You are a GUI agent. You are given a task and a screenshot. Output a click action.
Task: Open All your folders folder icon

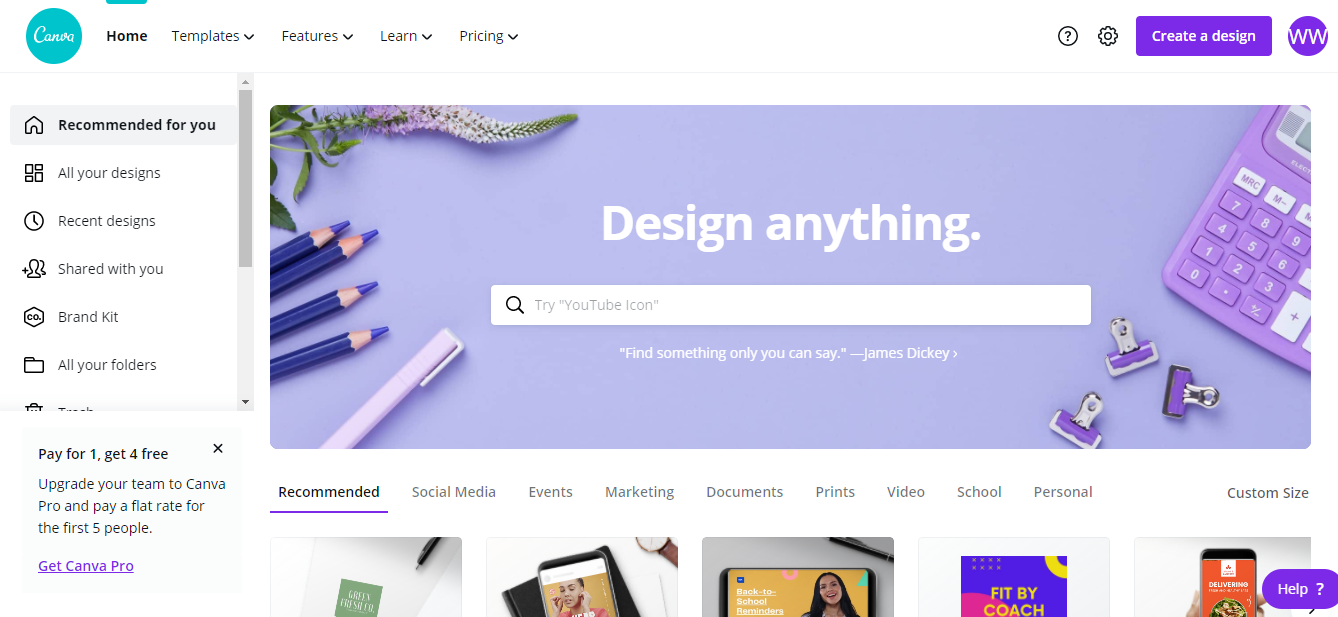34,365
